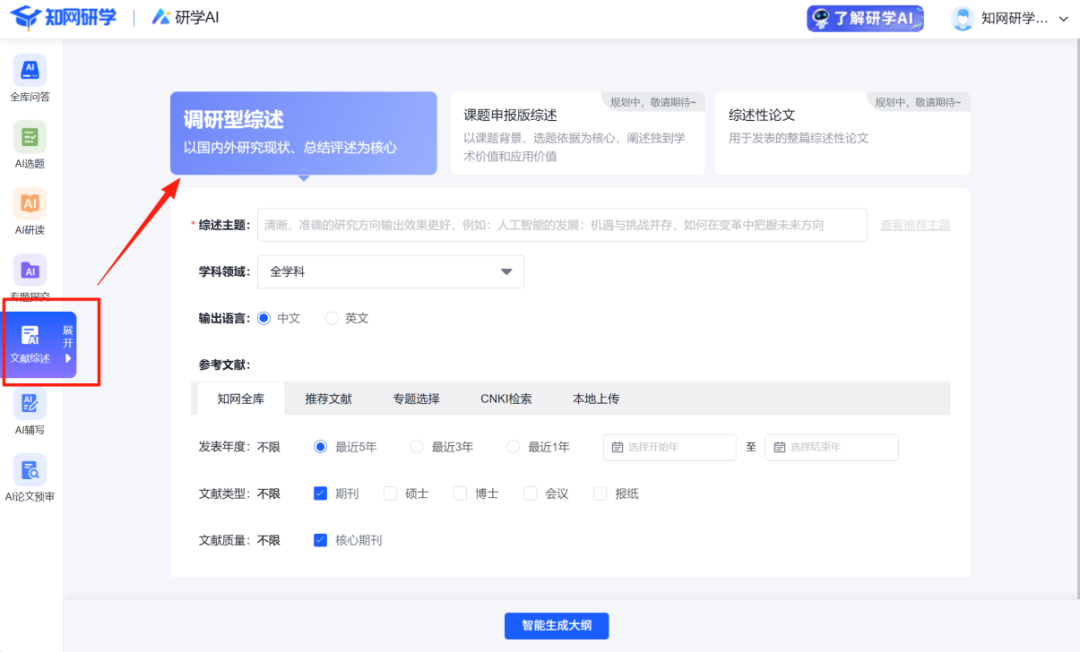Open AI选题 sidebar icon
Viewport: 1080px width, 652px height.
point(30,138)
